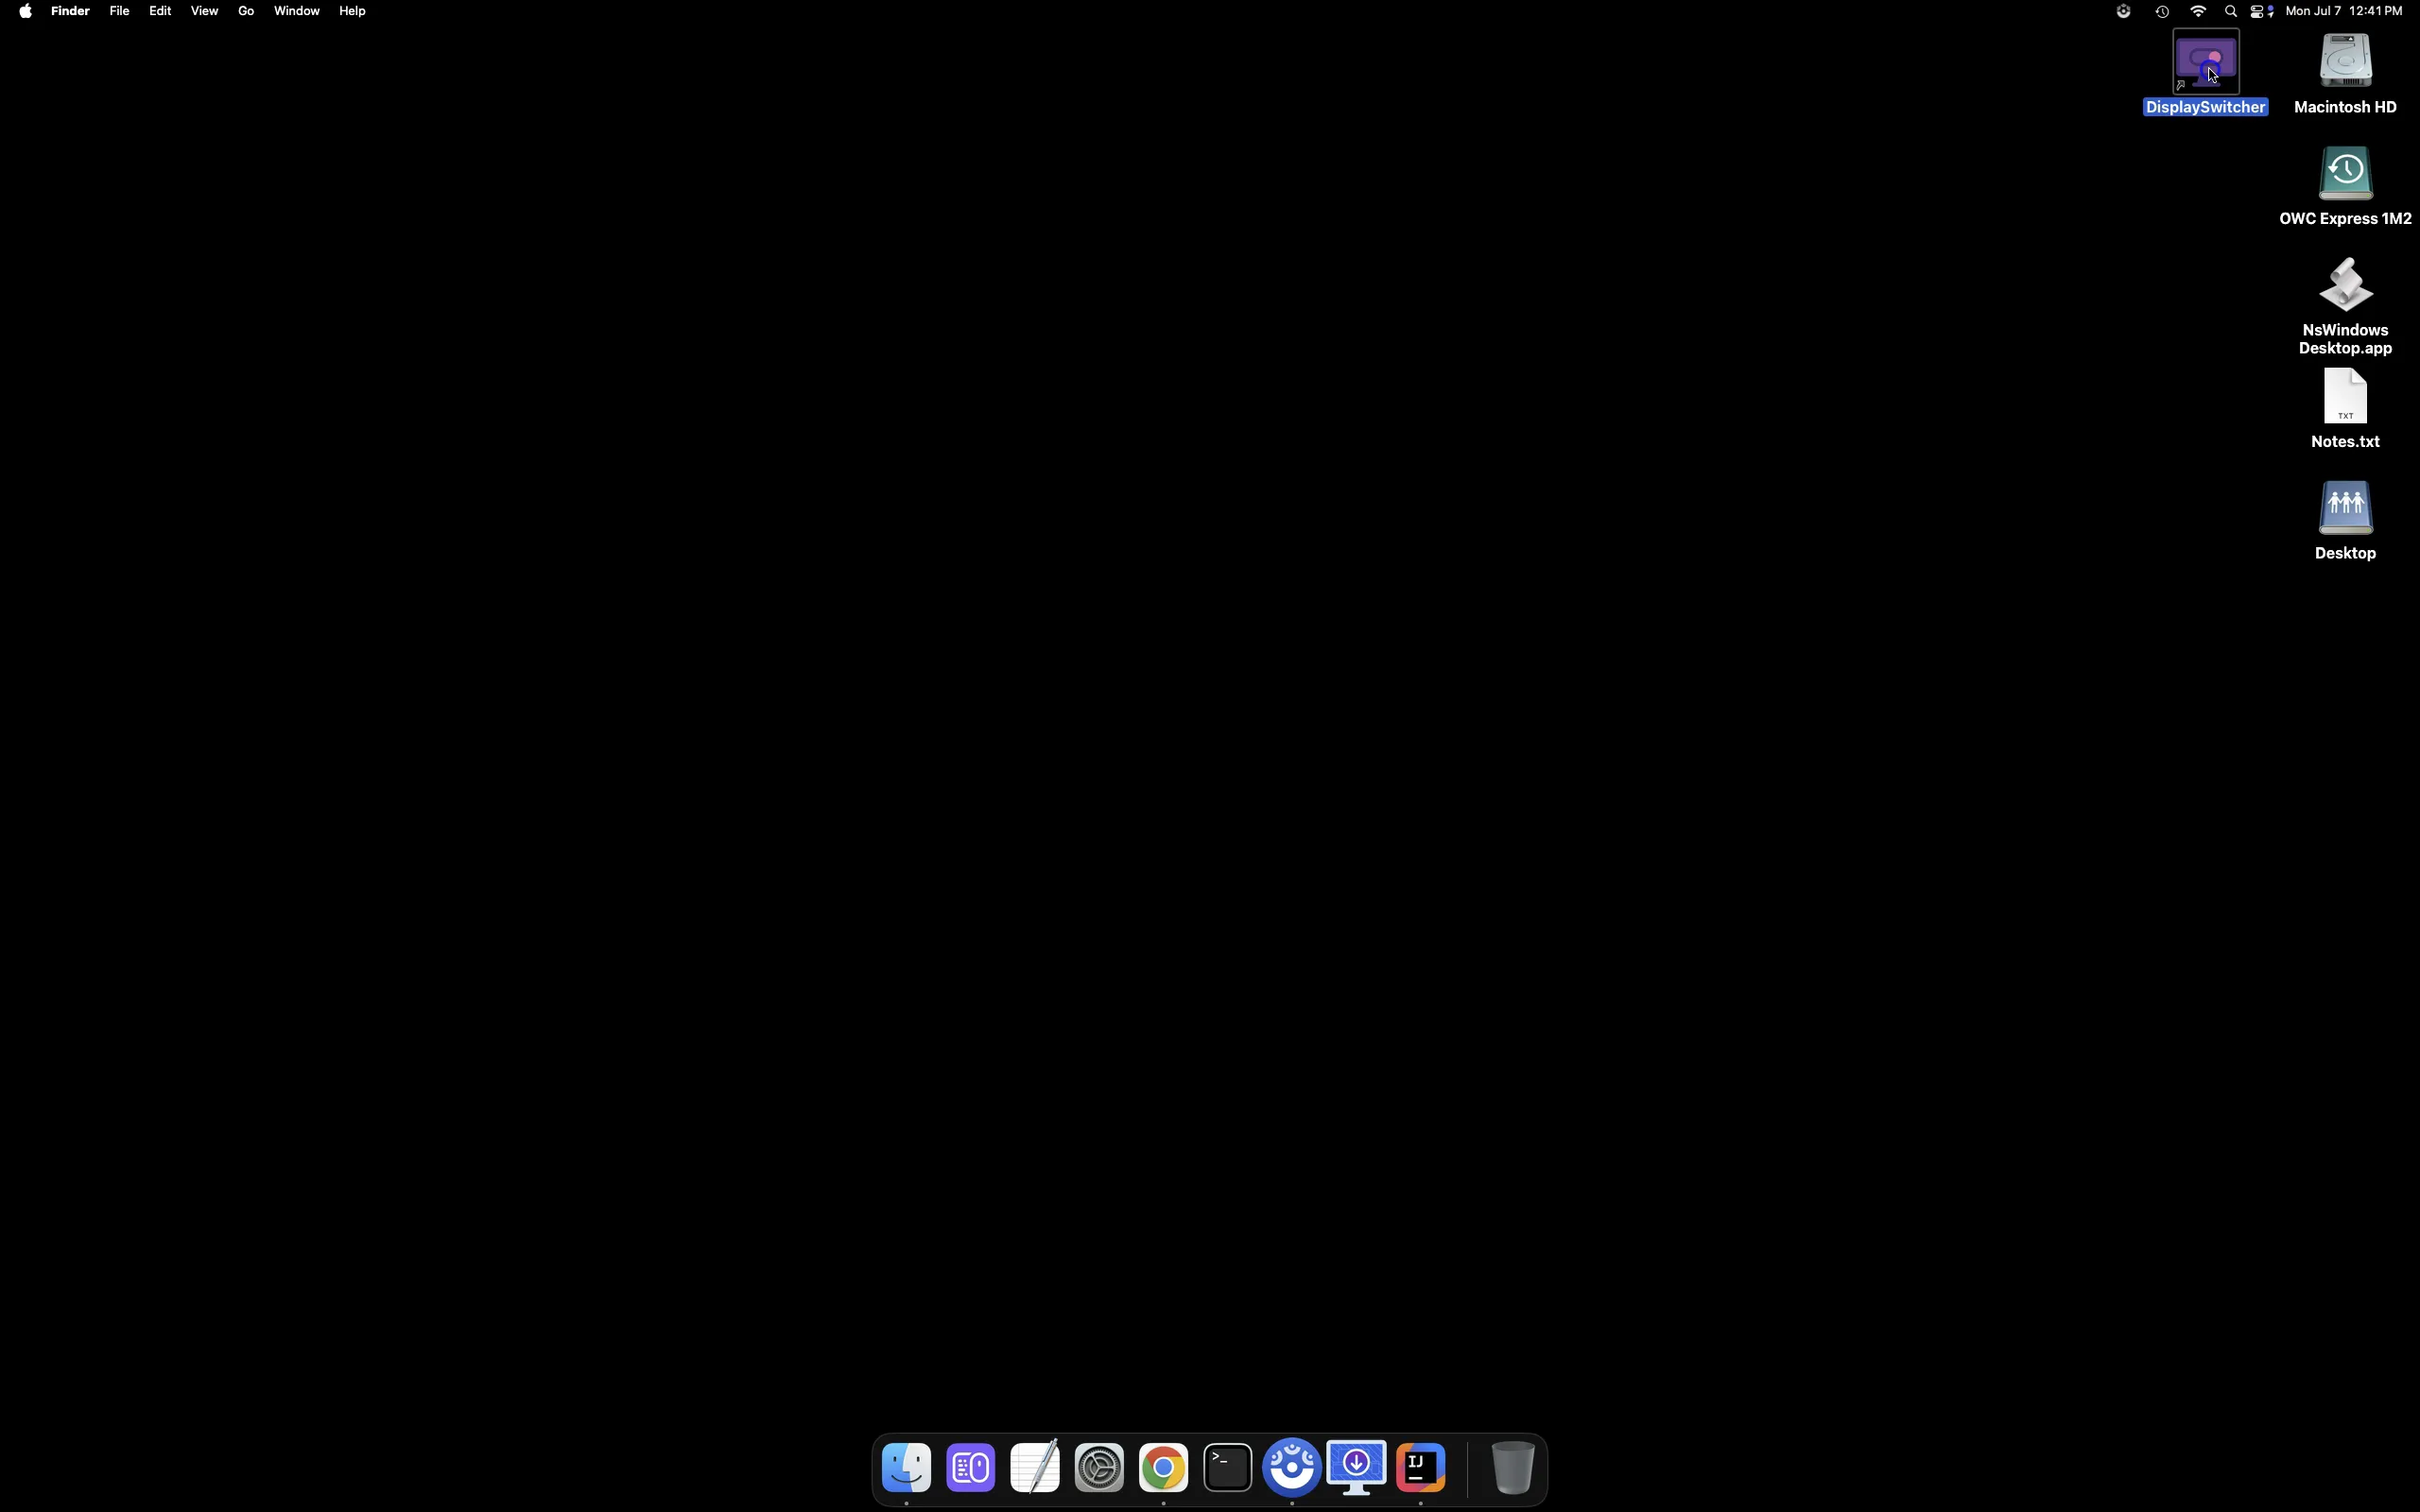2420x1512 pixels.
Task: Open the Finder application menu
Action: [71, 11]
